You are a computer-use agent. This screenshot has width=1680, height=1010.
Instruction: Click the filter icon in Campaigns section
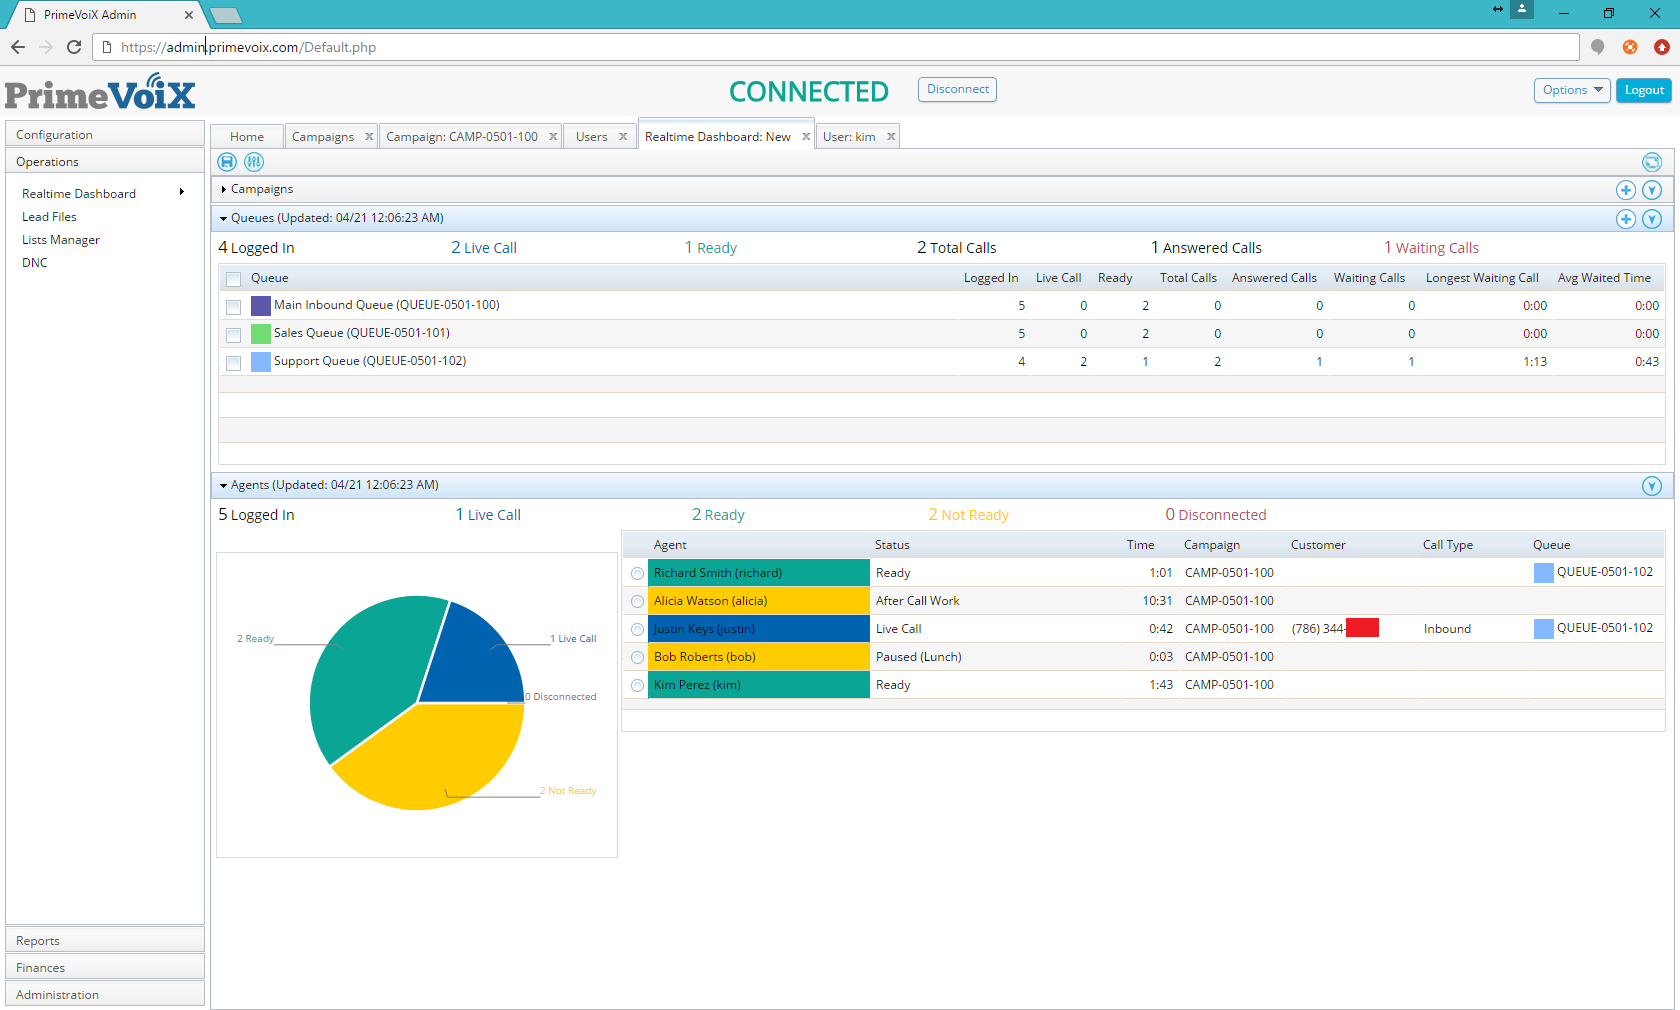coord(1652,190)
